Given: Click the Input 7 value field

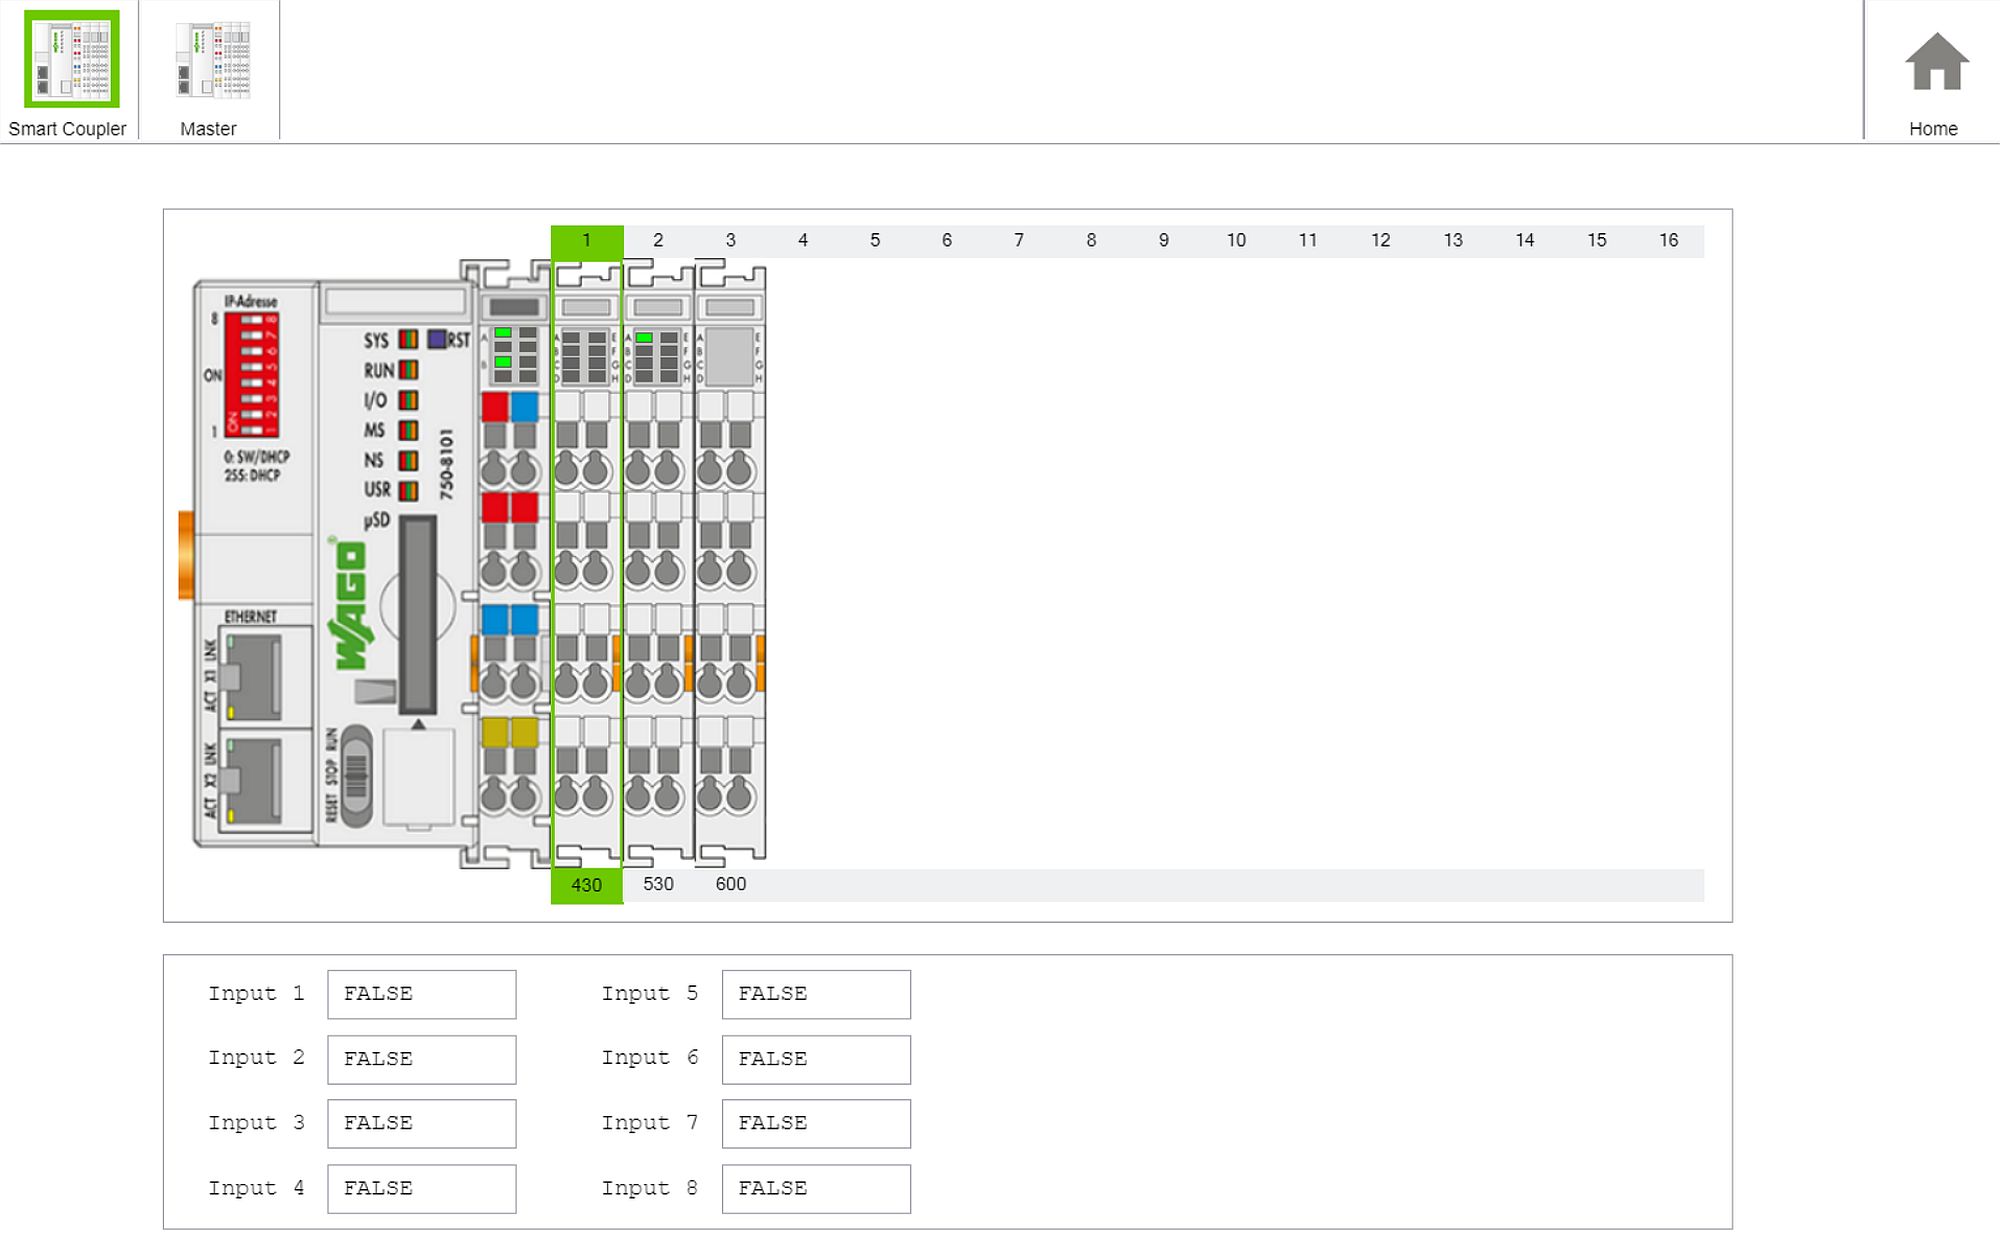Looking at the screenshot, I should [816, 1124].
